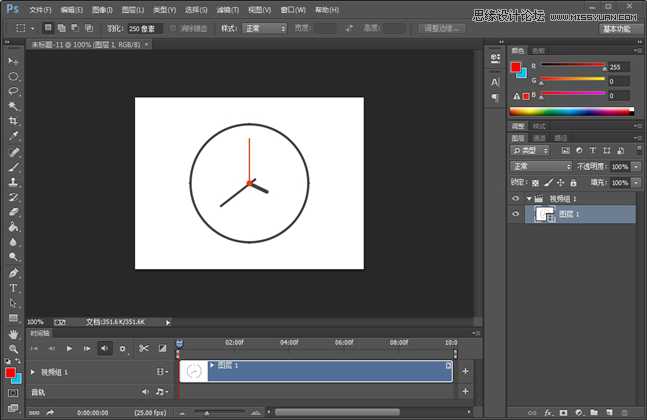The image size is (647, 420).
Task: Select the Pen tool
Action: [13, 273]
